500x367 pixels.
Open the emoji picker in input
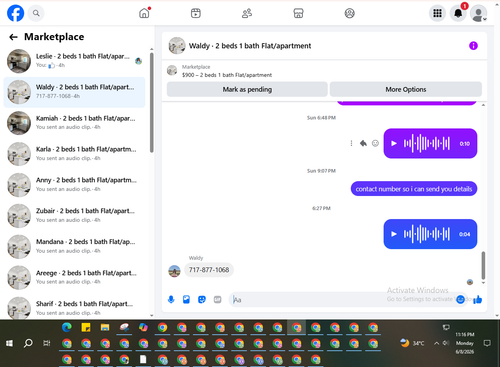tap(460, 299)
